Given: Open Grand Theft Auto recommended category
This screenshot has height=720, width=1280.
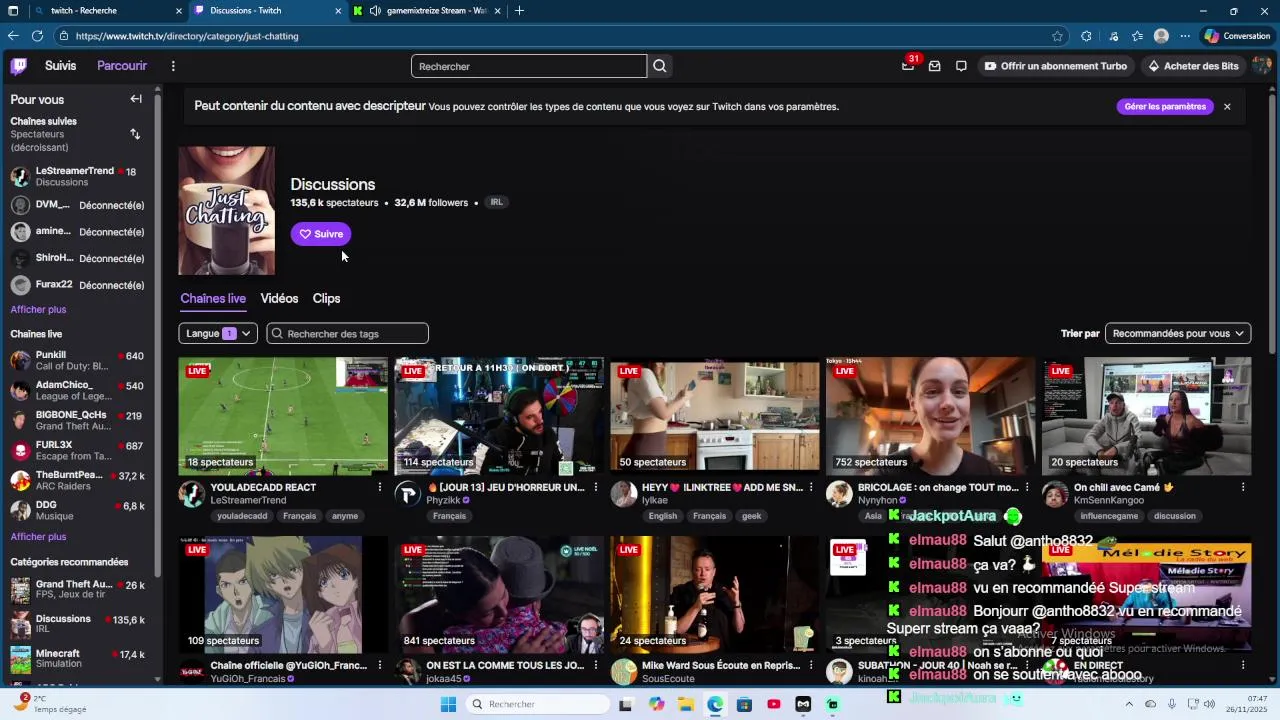Looking at the screenshot, I should click(77, 589).
